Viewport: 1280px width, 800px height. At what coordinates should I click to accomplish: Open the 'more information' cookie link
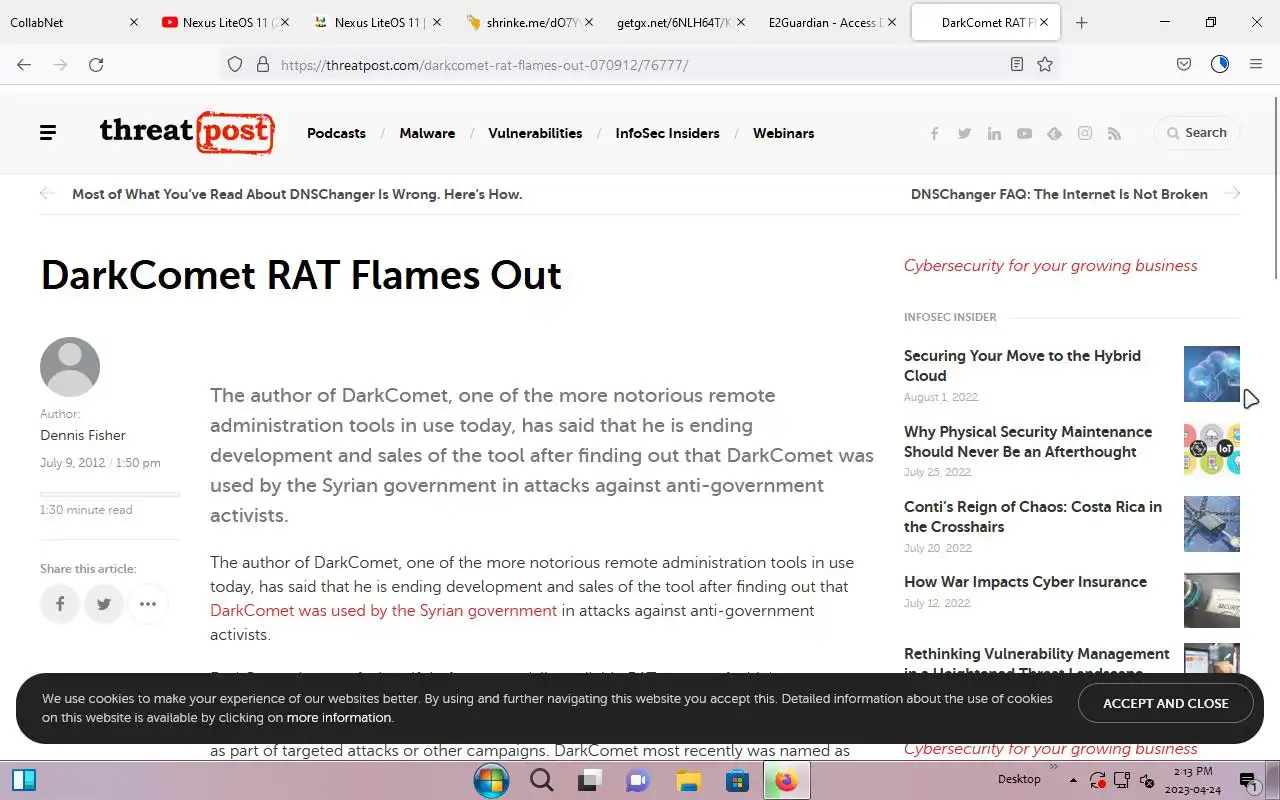click(x=339, y=718)
